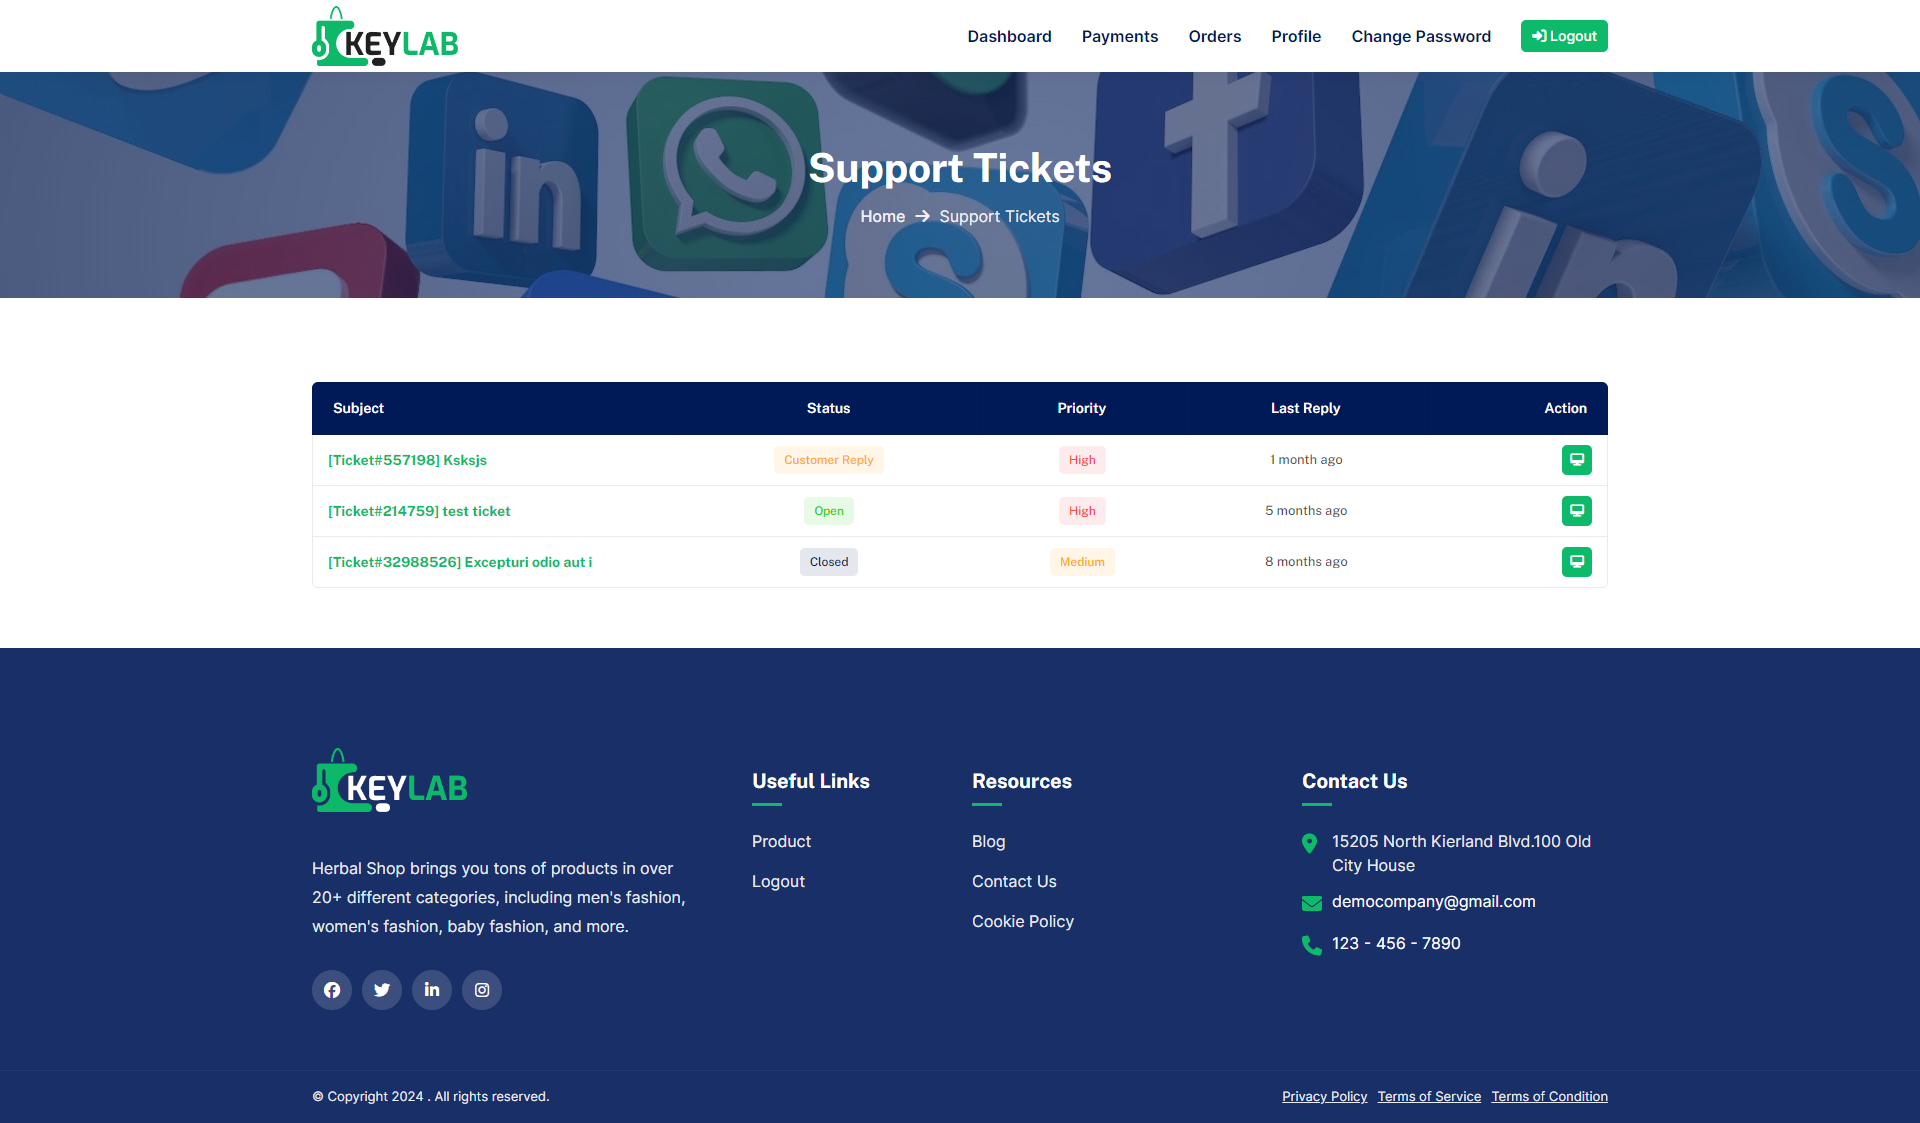Open view icon for closed ticket row

click(1576, 562)
